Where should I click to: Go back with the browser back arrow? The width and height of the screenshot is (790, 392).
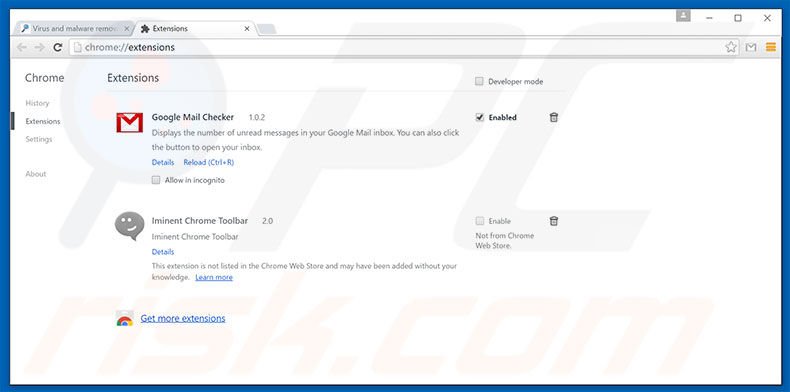coord(21,47)
